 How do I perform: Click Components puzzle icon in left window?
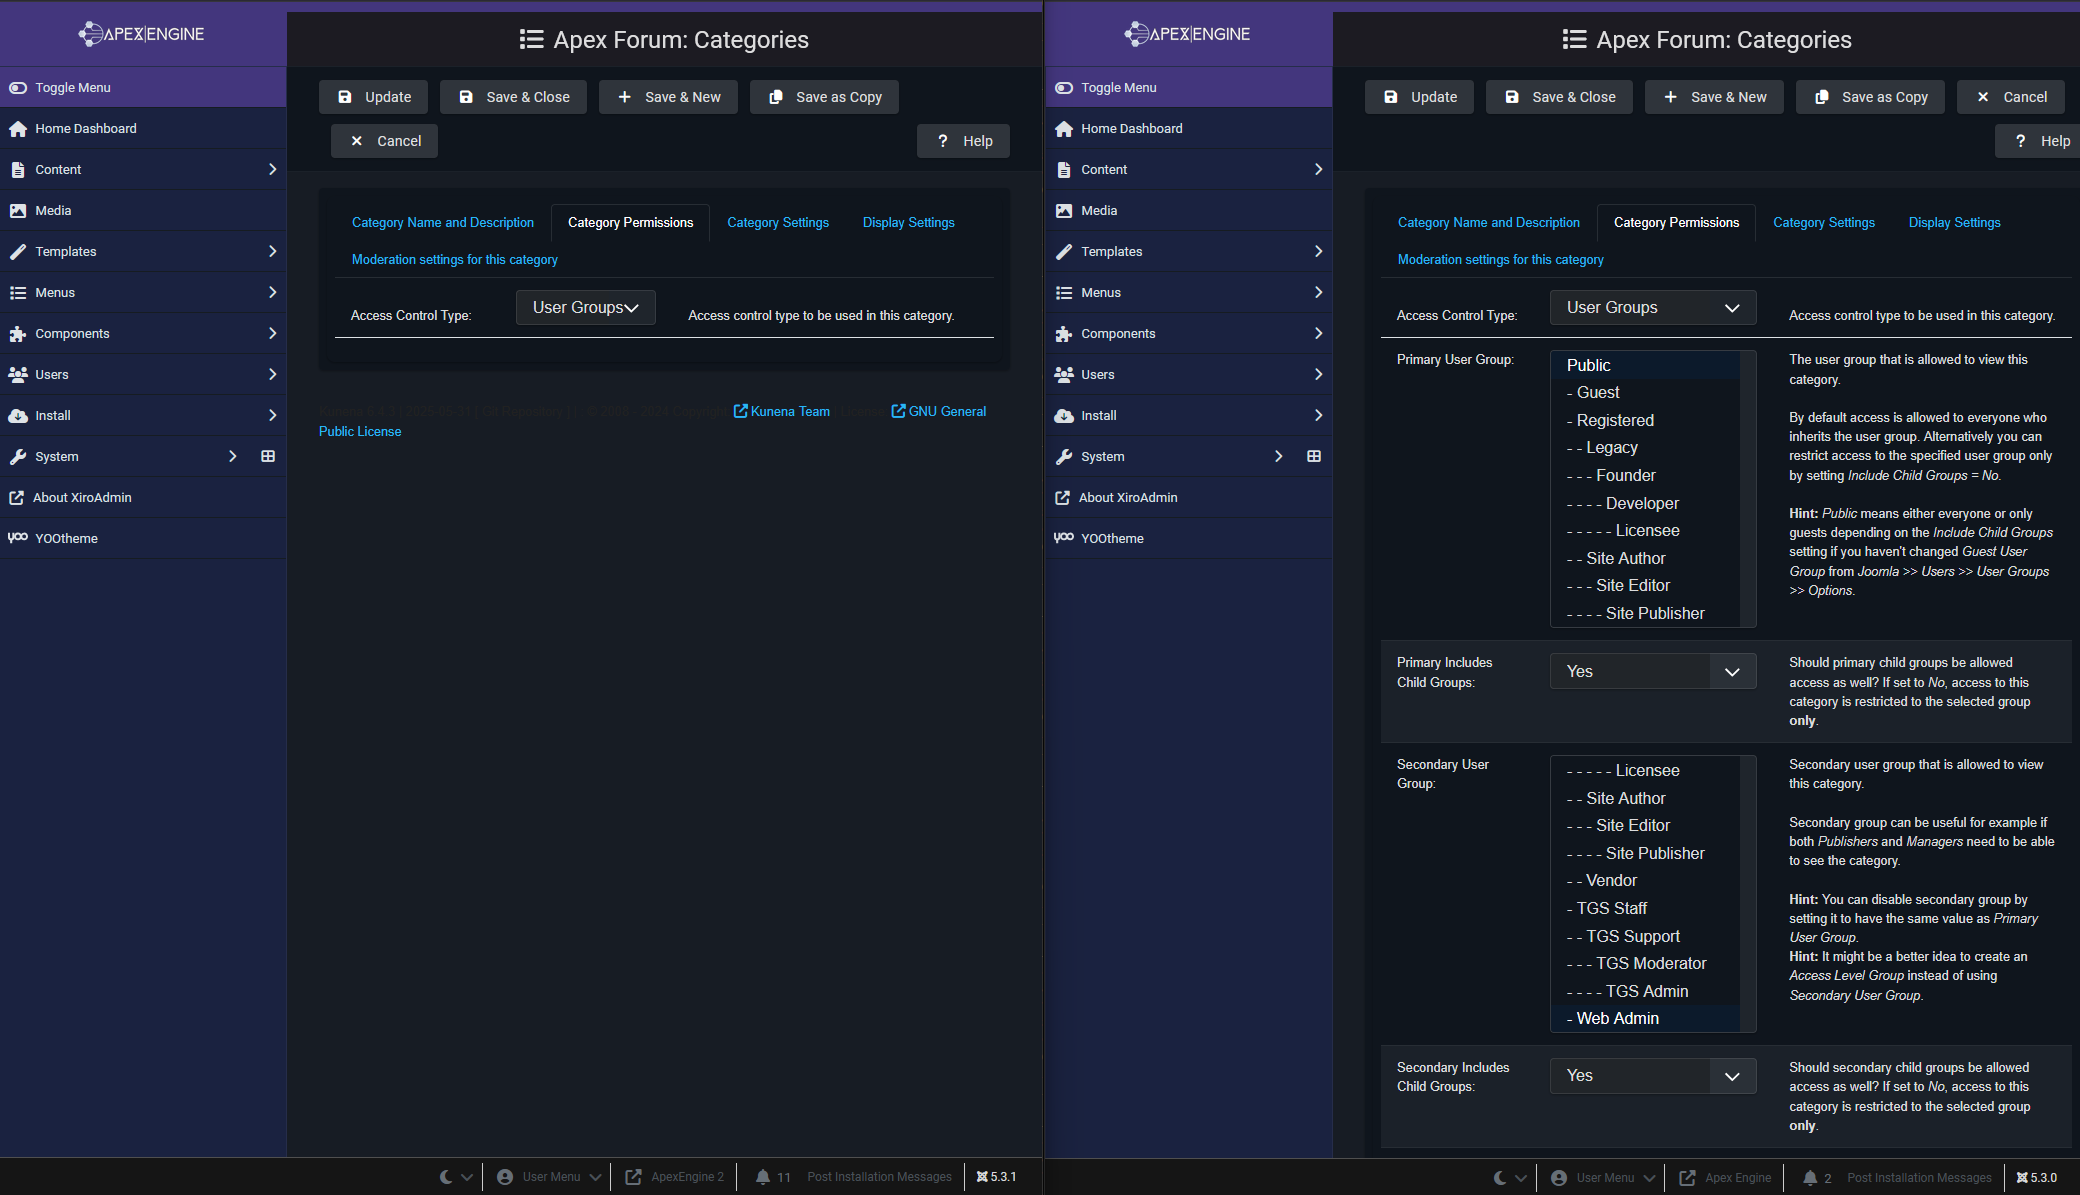18,334
